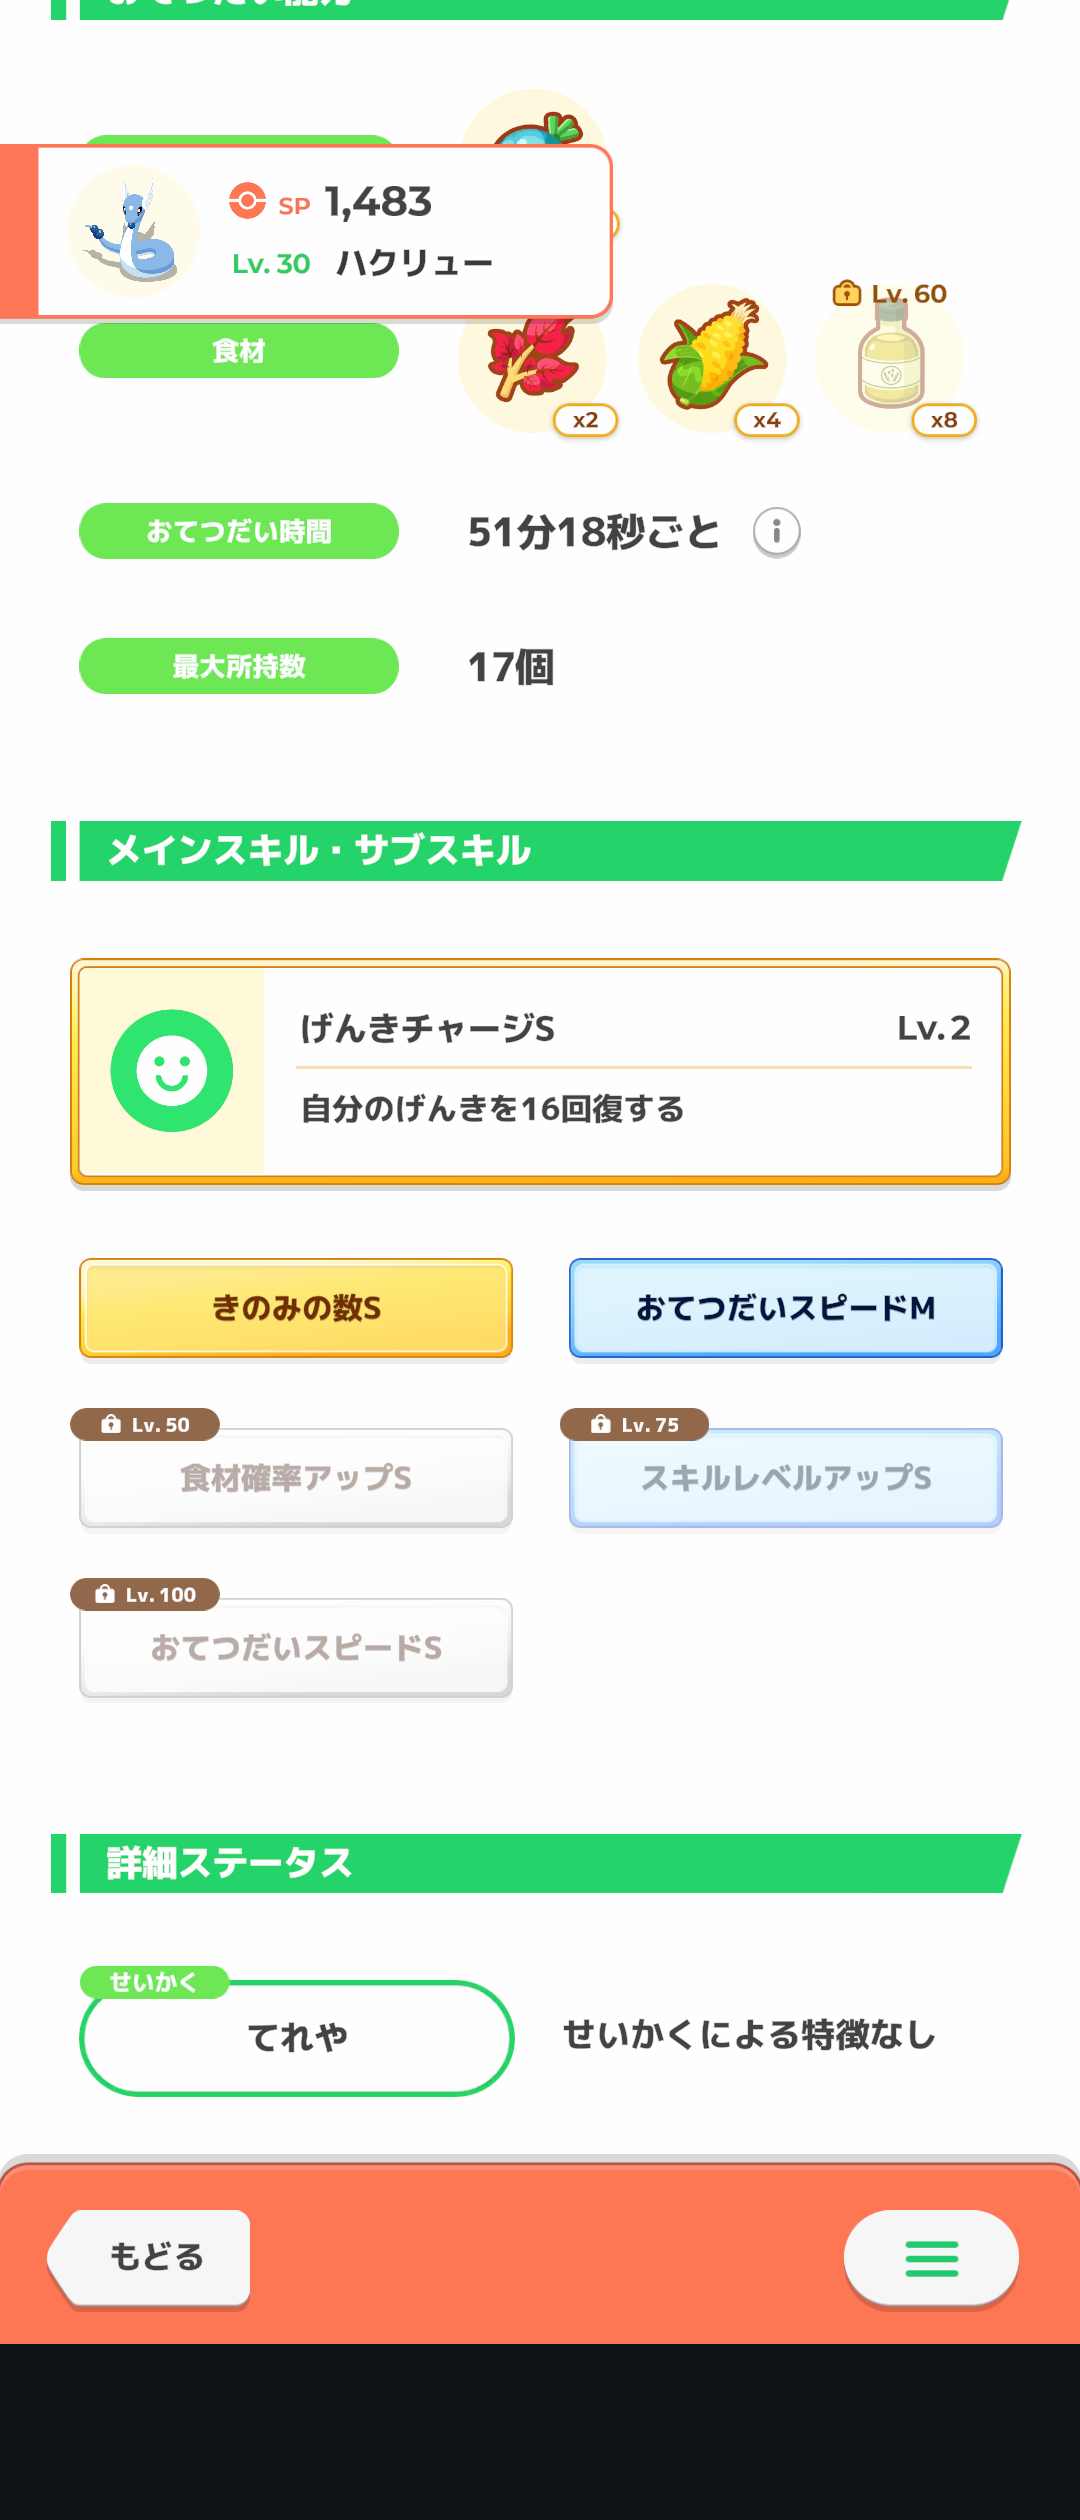This screenshot has height=2520, width=1080.
Task: Select the おてつだいスピードM sub skill
Action: 786,1308
